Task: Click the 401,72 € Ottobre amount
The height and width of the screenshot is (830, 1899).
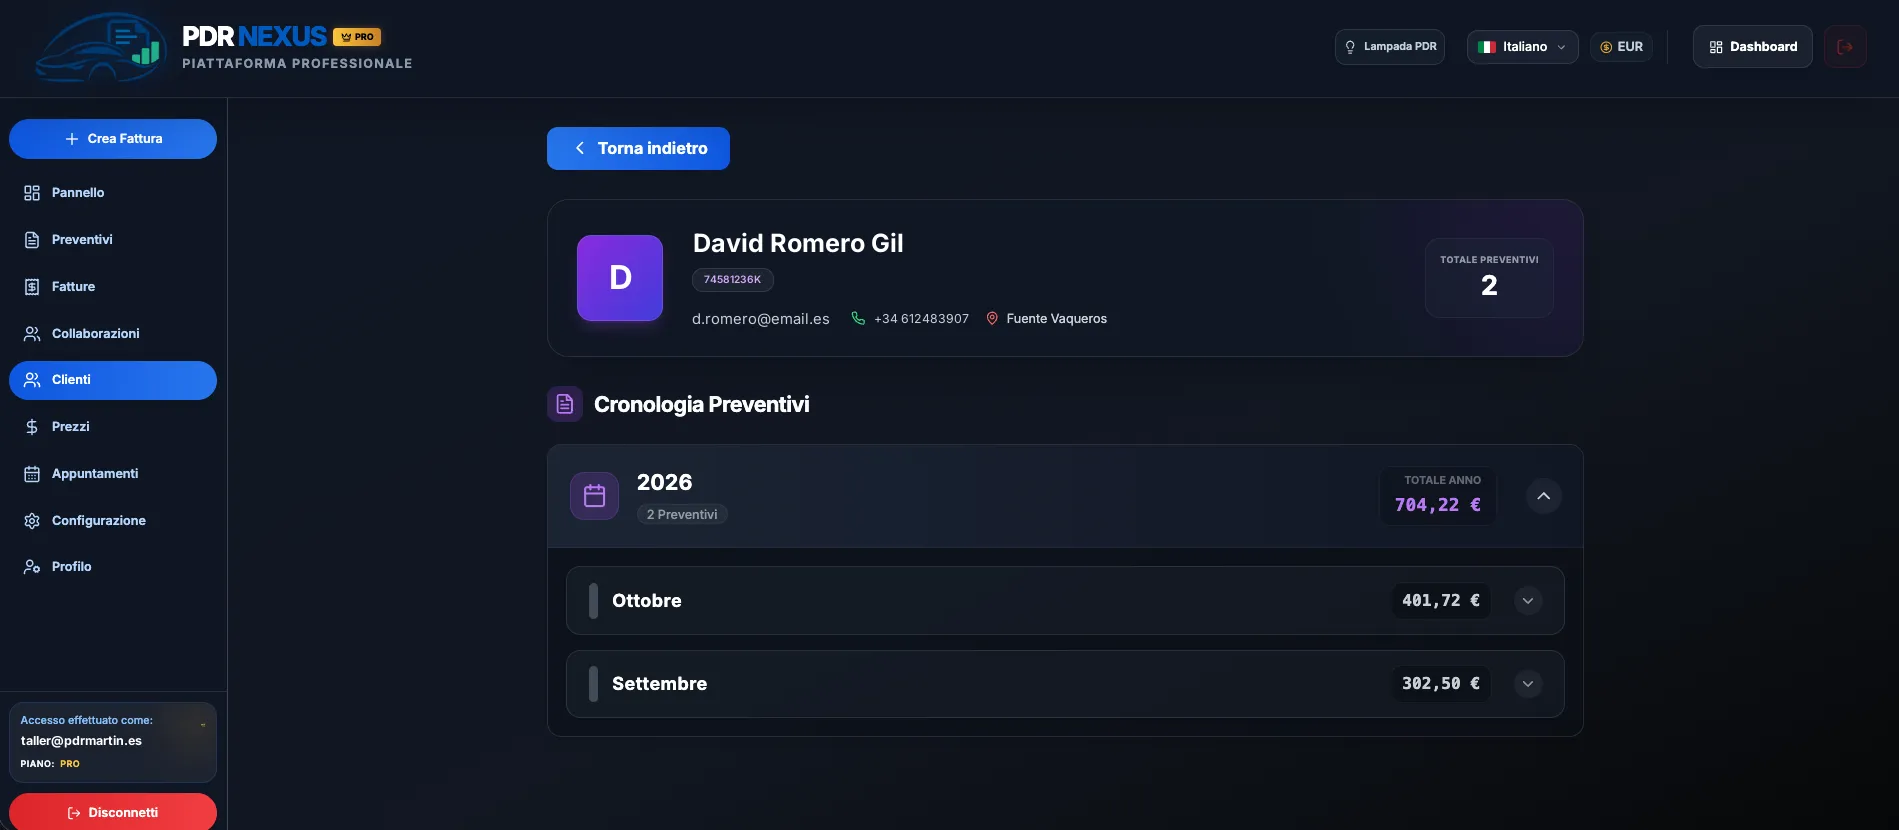Action: (x=1441, y=601)
